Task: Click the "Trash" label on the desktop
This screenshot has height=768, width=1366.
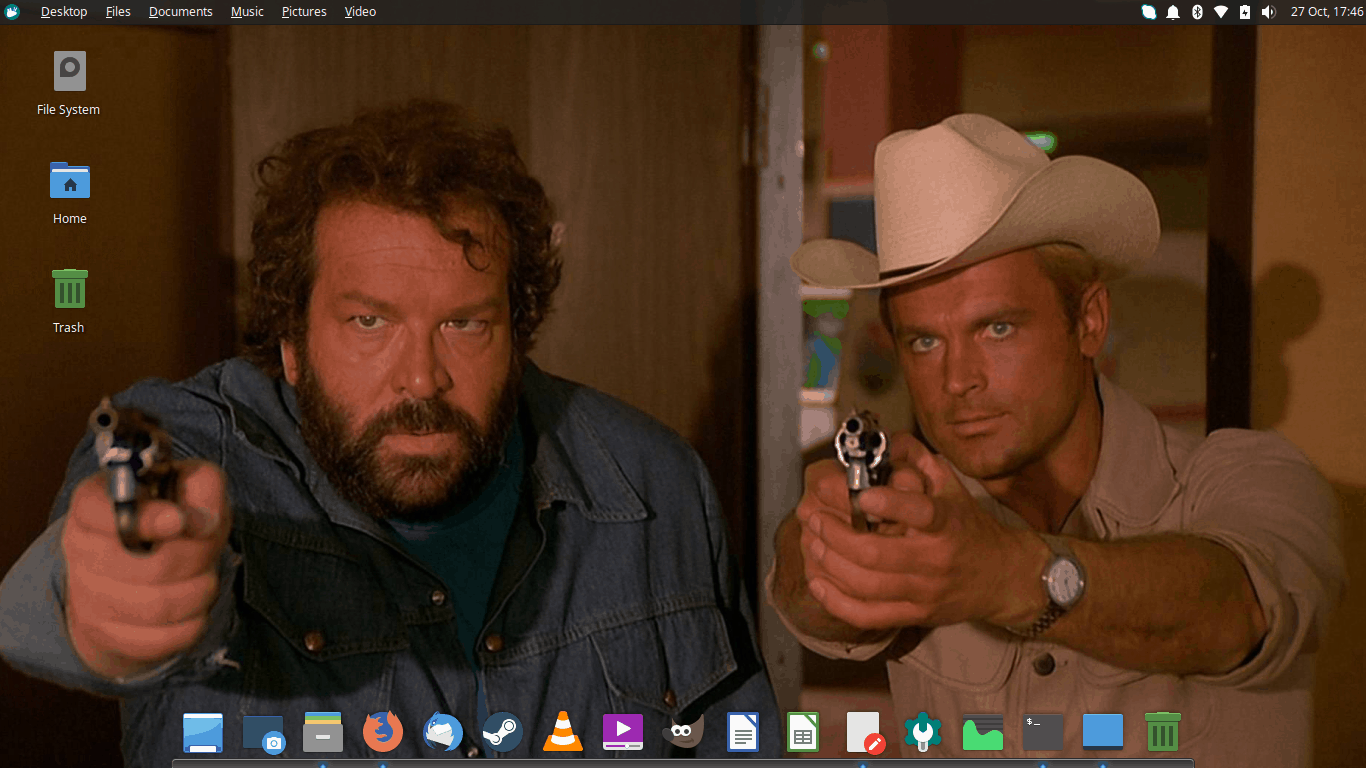Action: [x=69, y=328]
